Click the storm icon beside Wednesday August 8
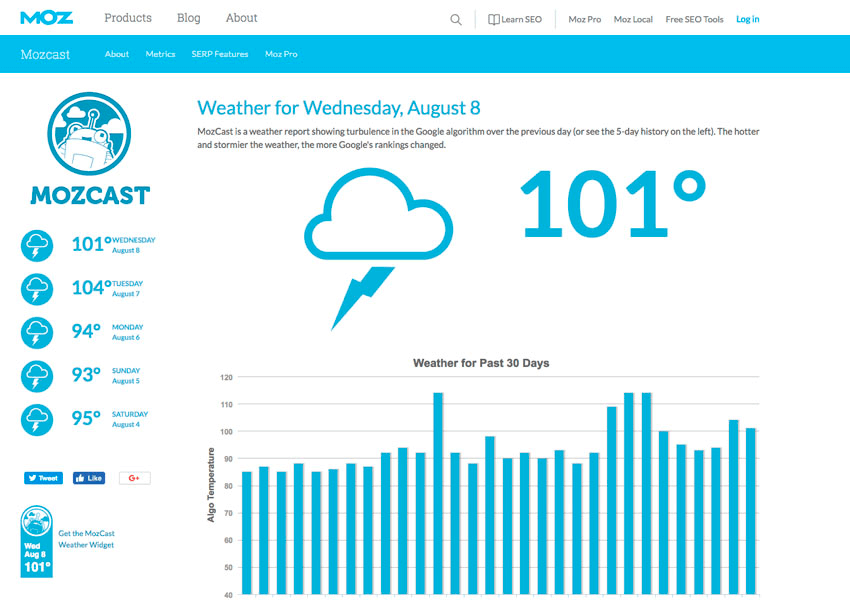 (x=37, y=246)
